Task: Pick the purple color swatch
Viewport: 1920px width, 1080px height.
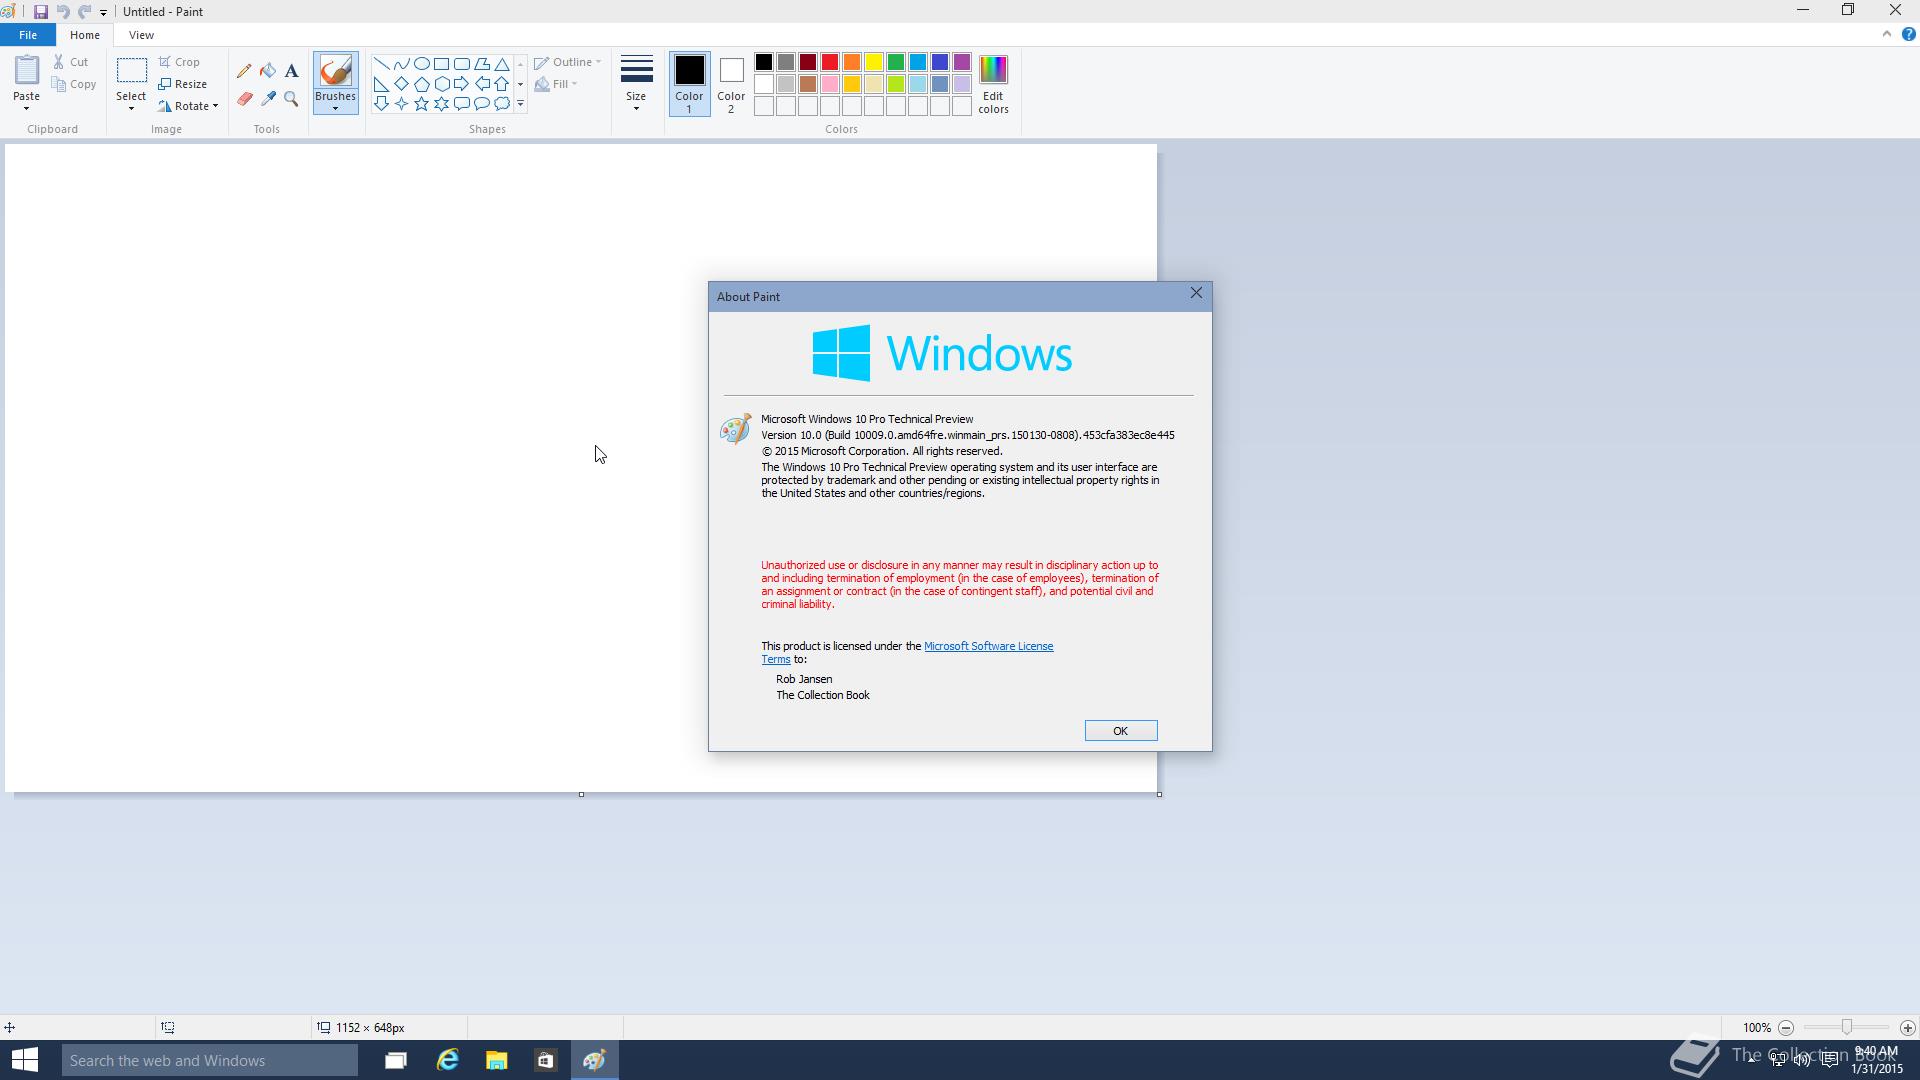Action: tap(962, 63)
